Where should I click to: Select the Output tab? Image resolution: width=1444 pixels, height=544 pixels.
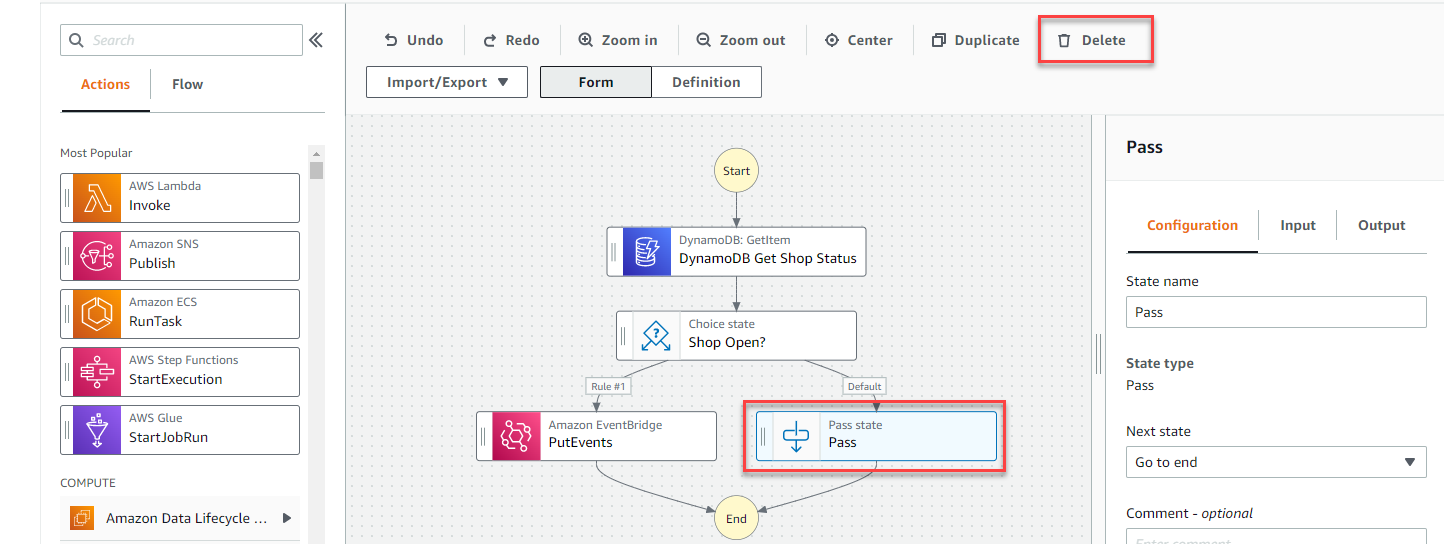pyautogui.click(x=1382, y=226)
